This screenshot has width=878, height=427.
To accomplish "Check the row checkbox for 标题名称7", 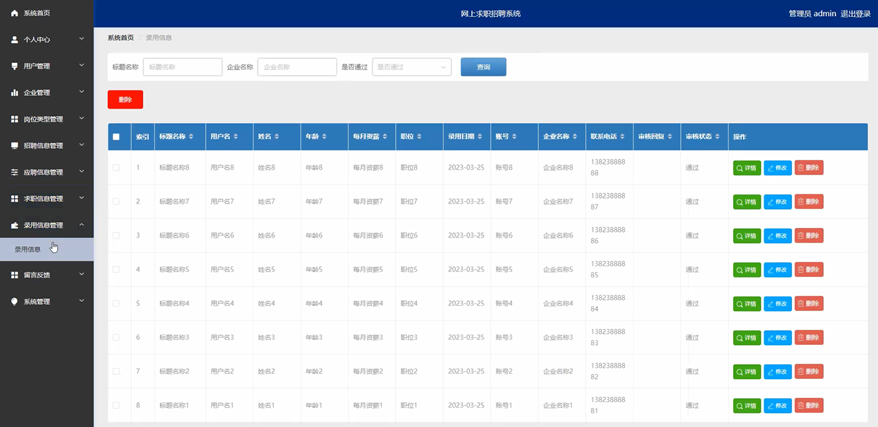I will (116, 201).
